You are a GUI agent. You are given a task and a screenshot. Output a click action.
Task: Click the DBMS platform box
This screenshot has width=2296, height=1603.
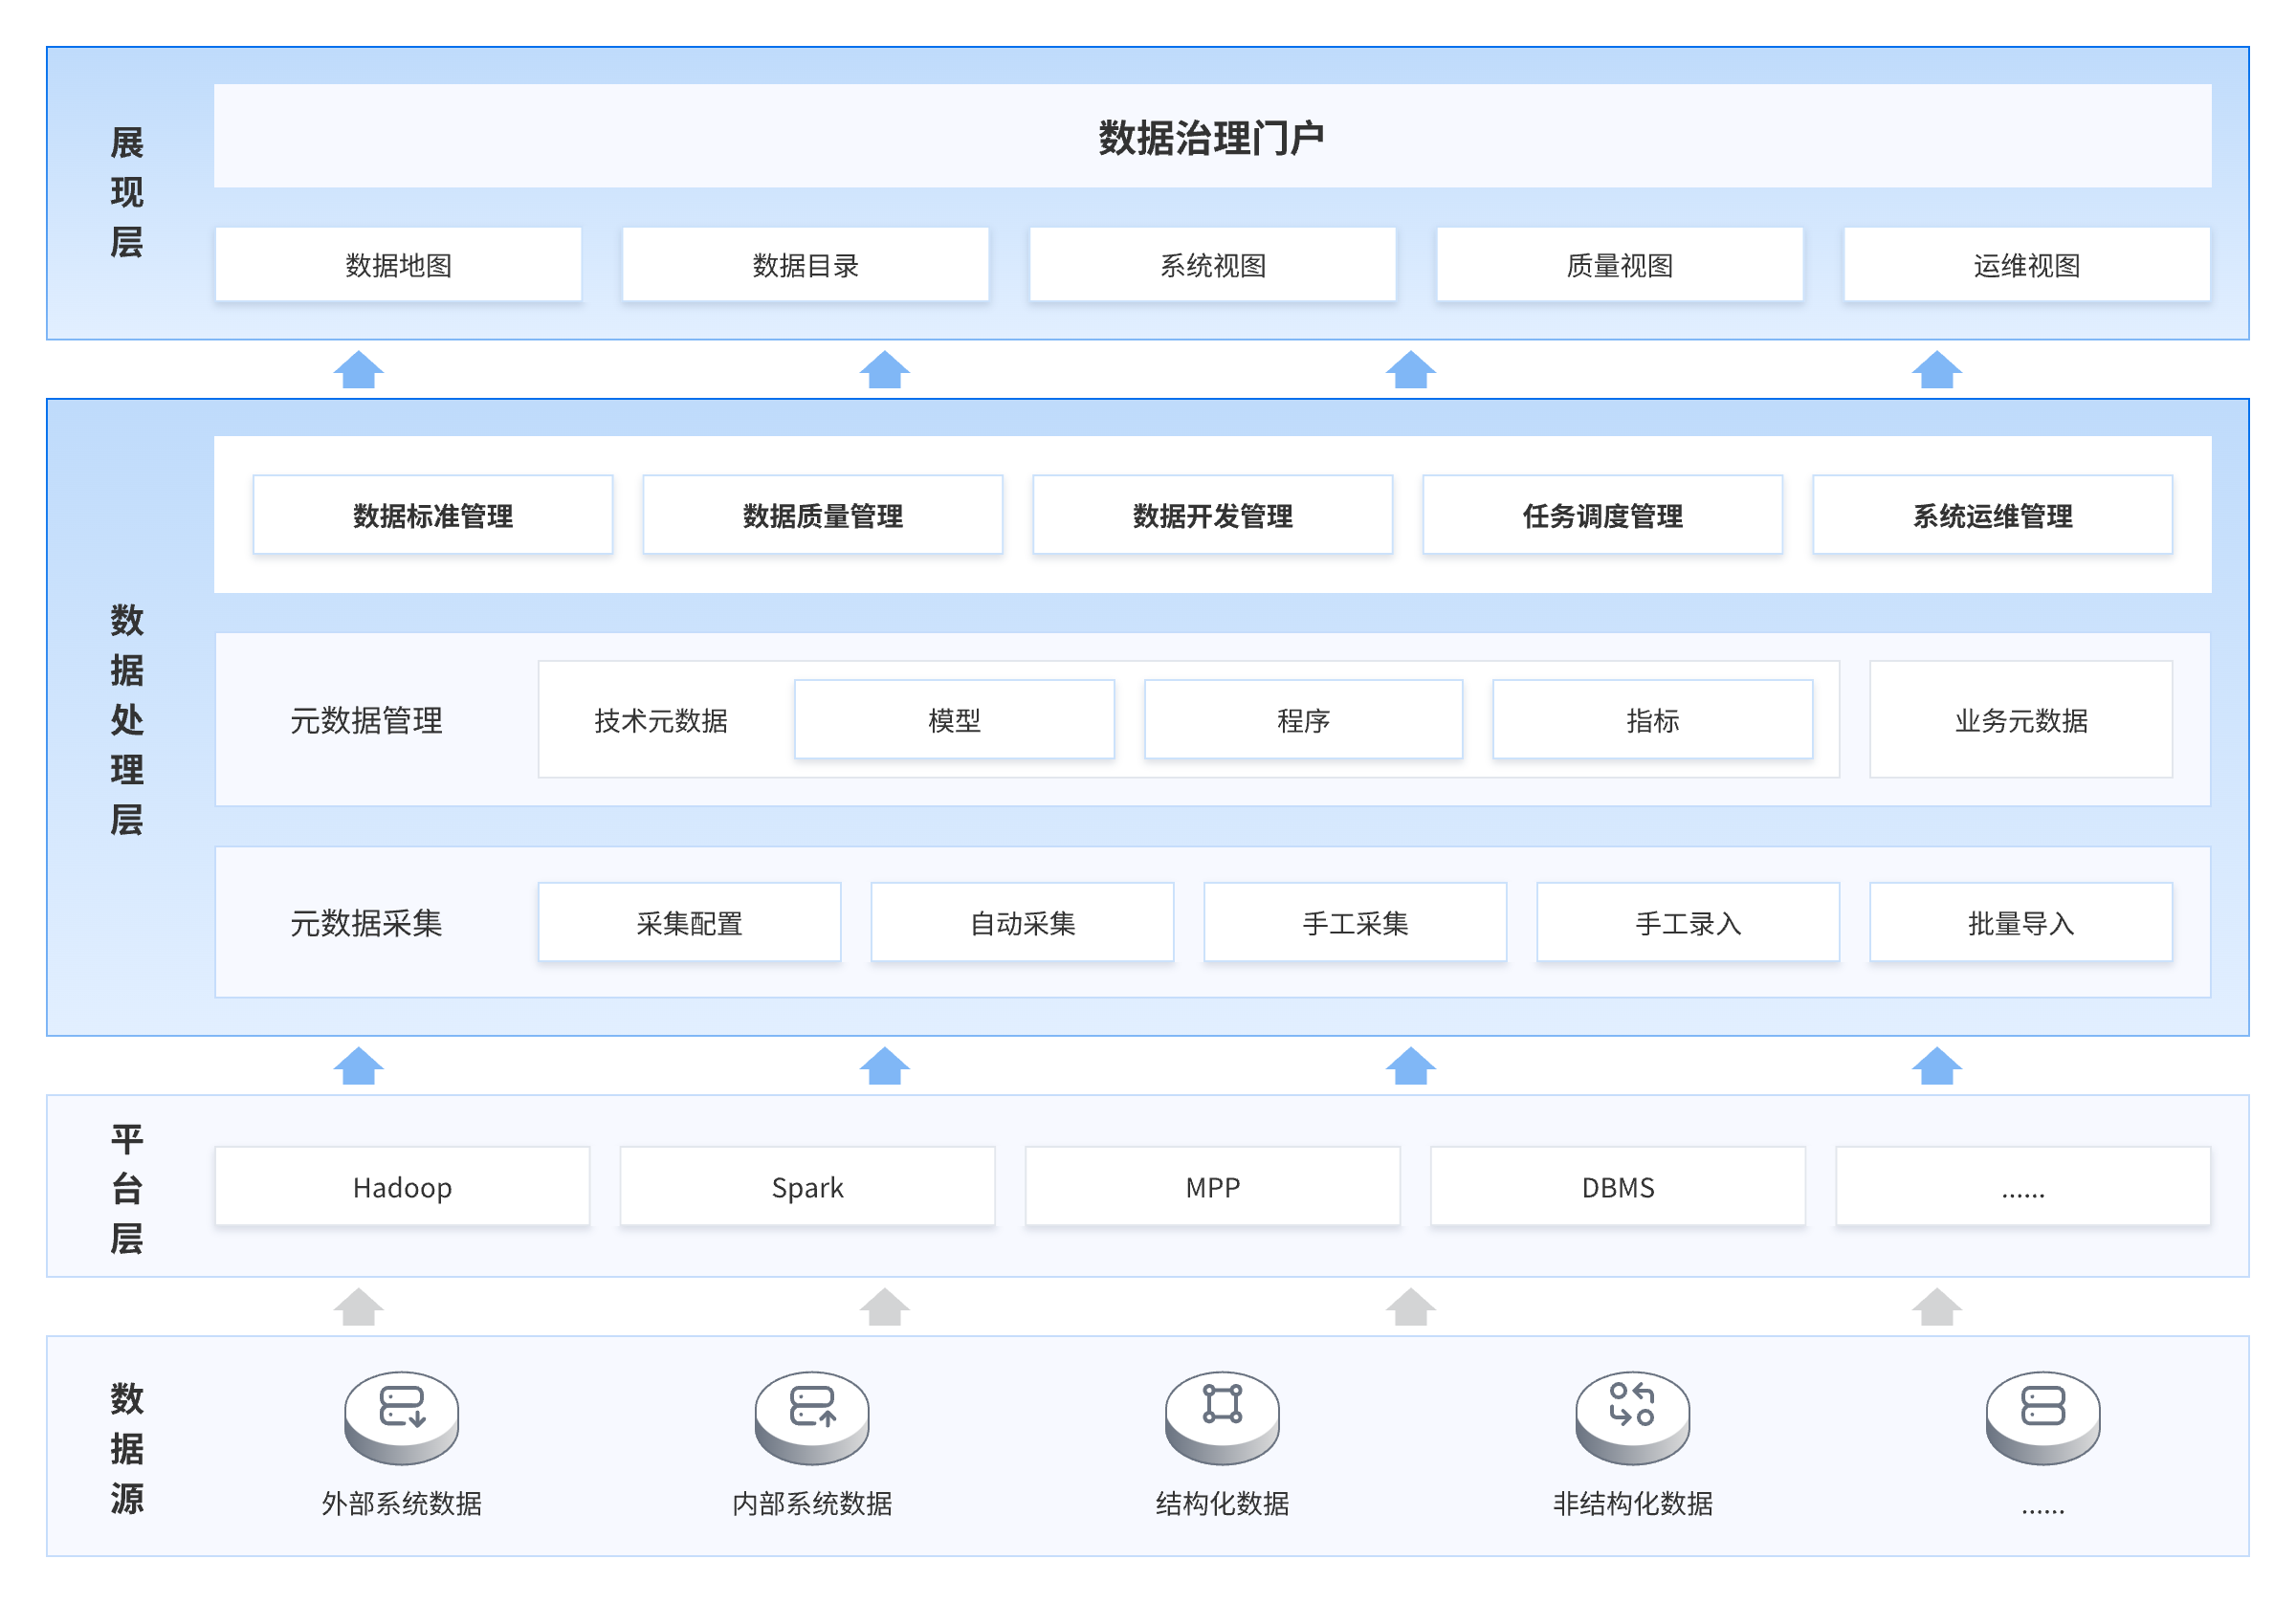tap(1617, 1186)
